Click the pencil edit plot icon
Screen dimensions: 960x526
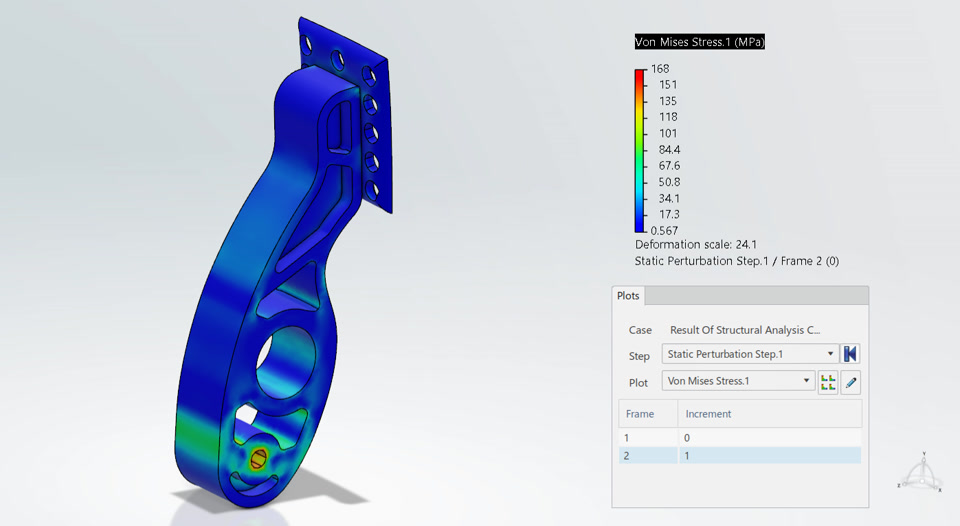click(850, 382)
